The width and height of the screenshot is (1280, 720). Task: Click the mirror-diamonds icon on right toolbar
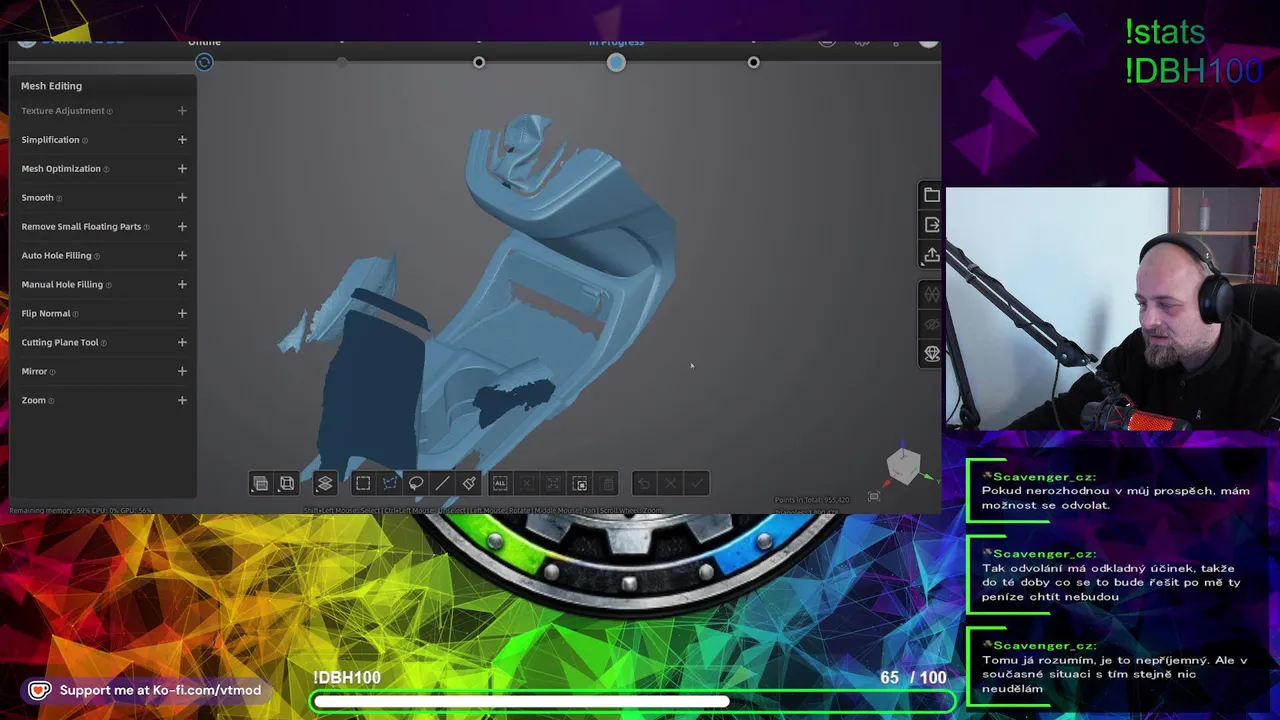931,294
